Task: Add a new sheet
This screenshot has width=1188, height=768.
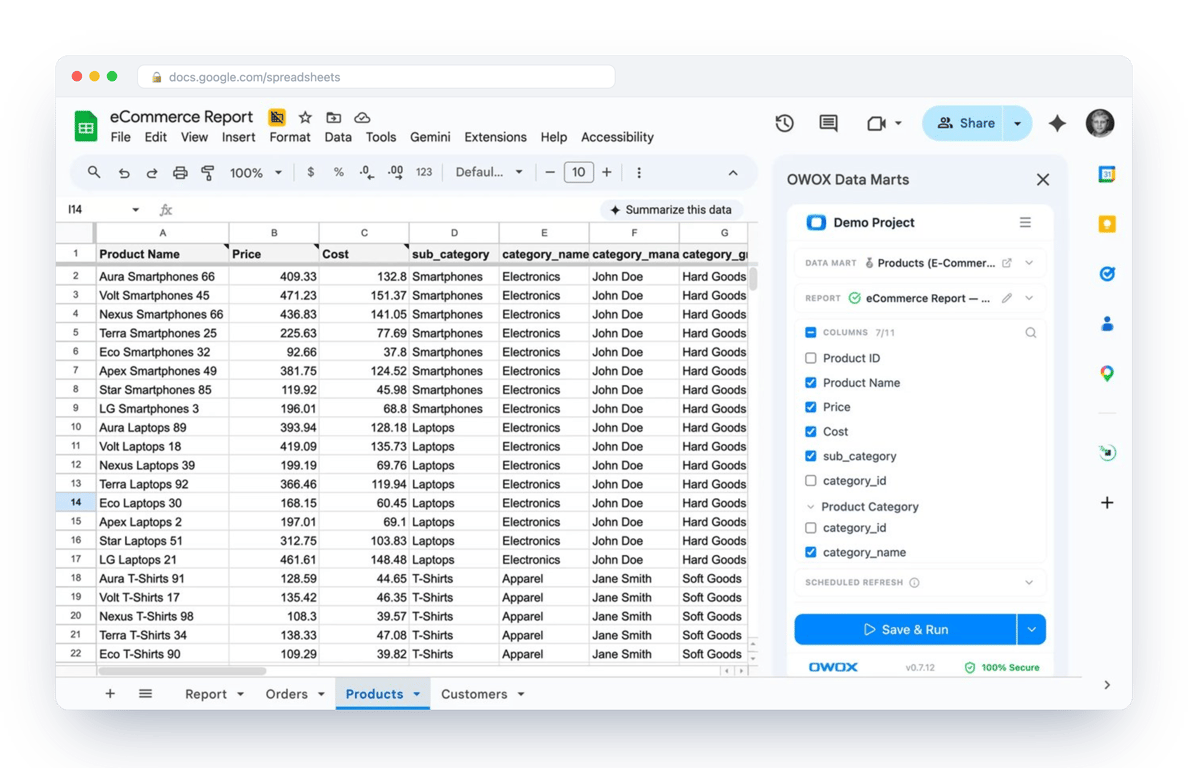Action: [x=110, y=694]
